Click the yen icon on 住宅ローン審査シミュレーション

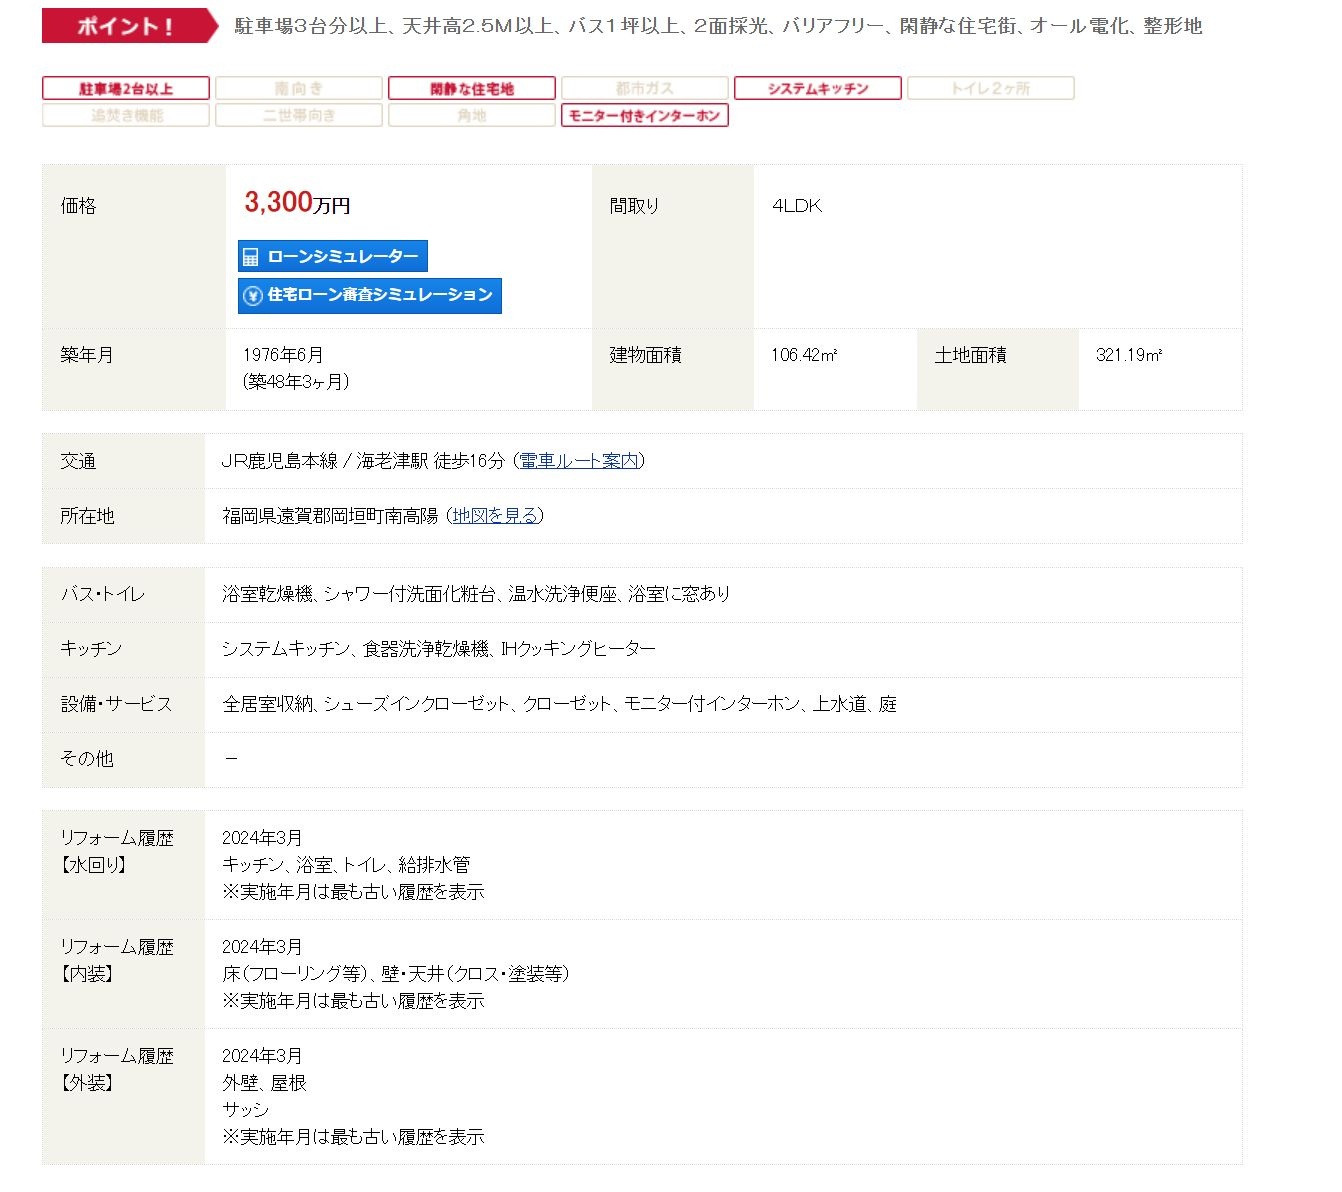click(253, 296)
